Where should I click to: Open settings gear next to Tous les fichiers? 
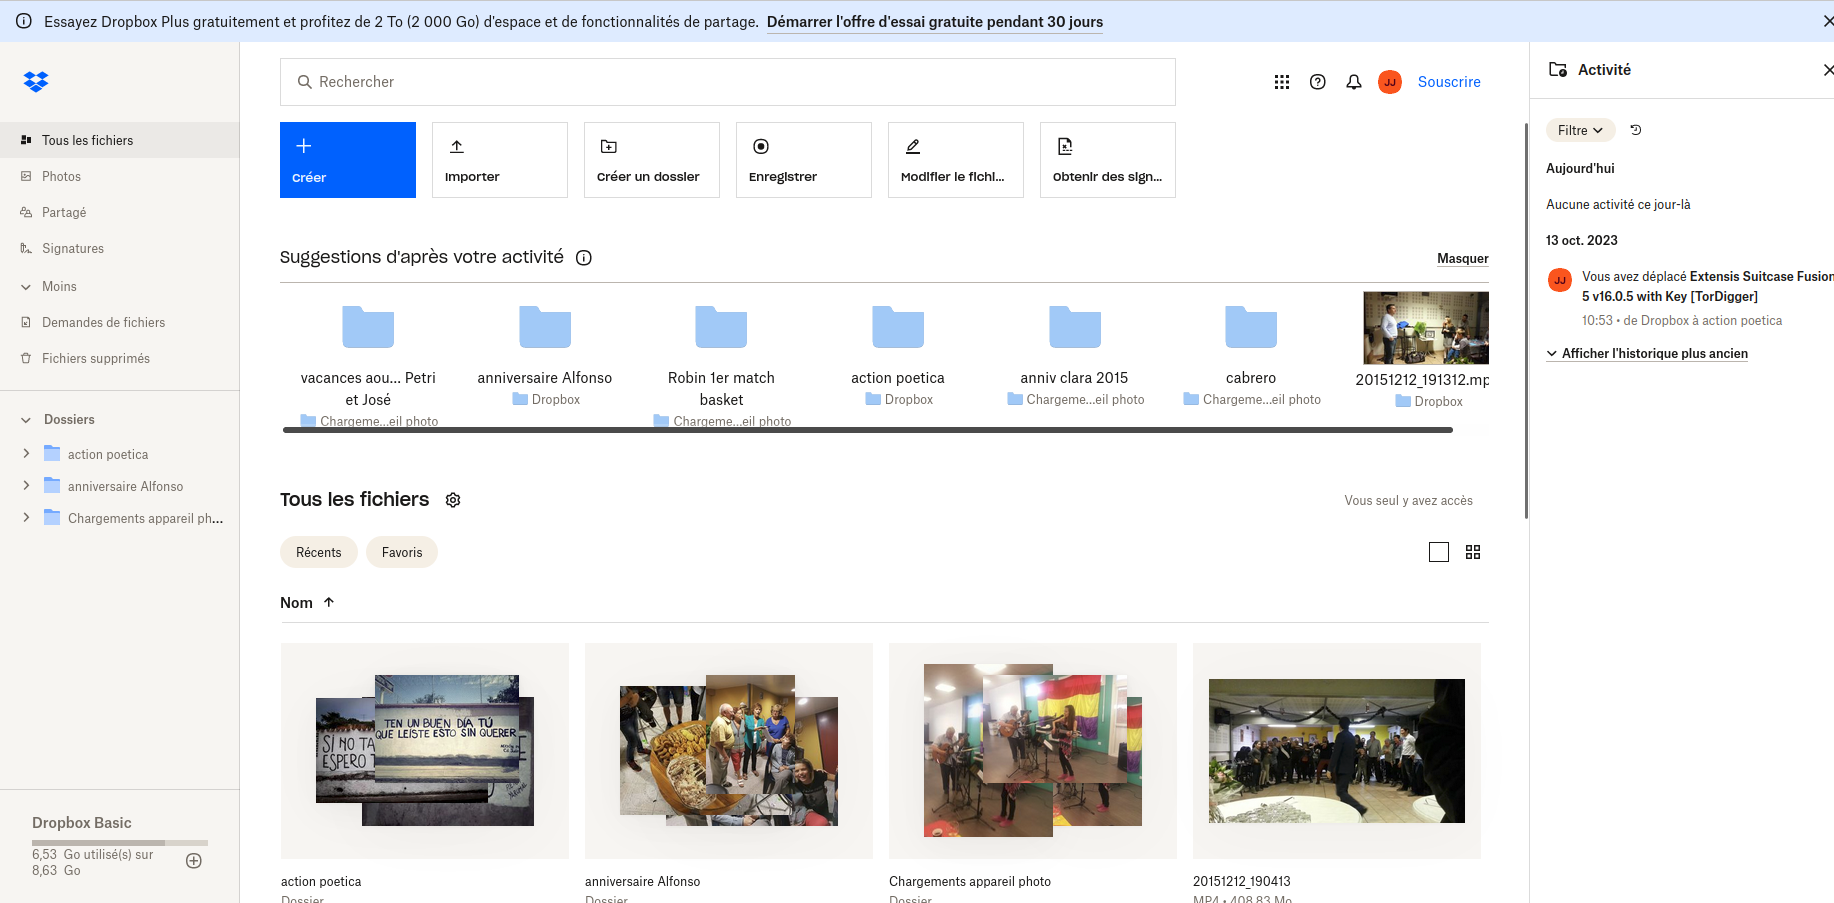pyautogui.click(x=453, y=500)
